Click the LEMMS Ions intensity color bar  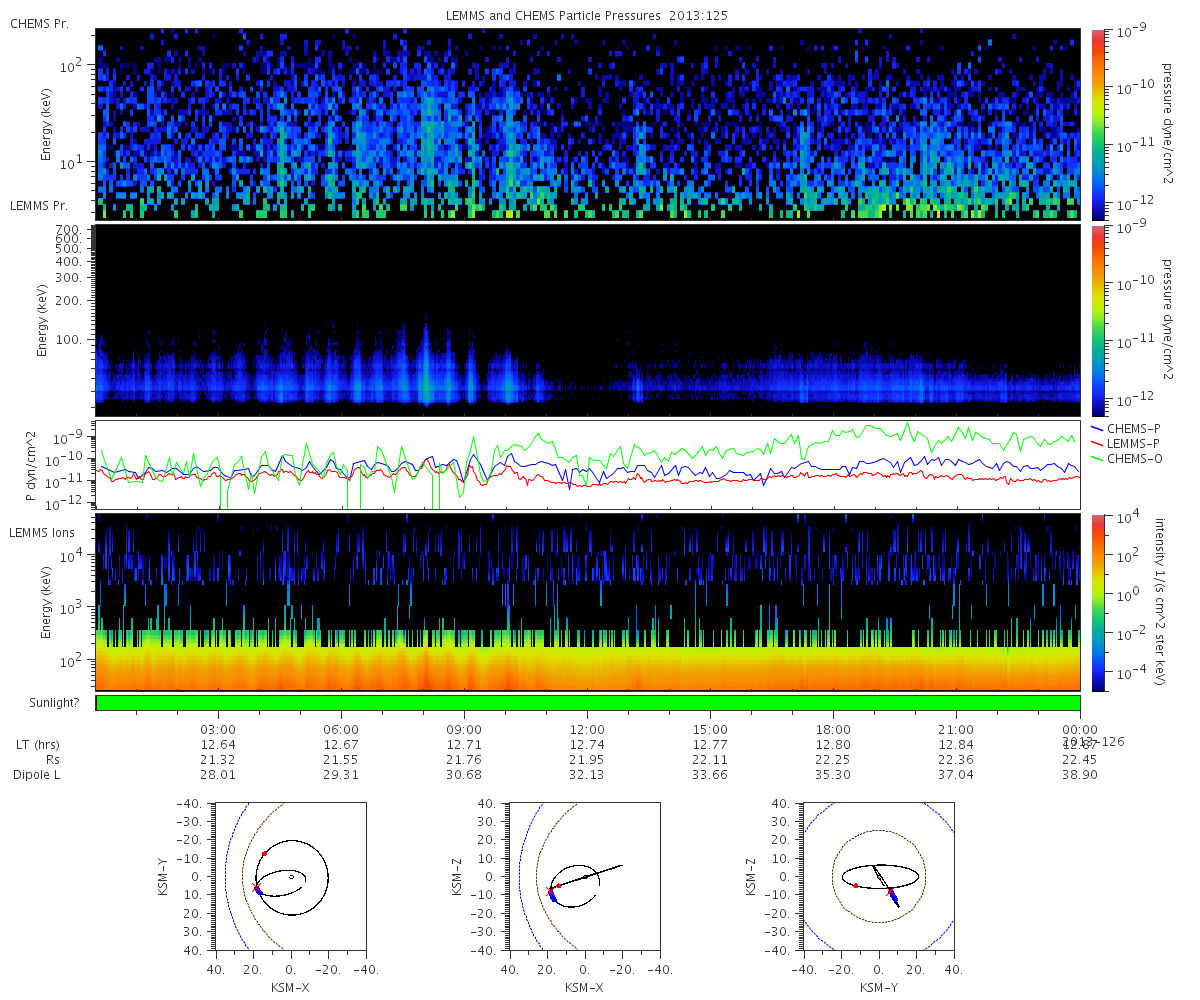coord(1098,603)
